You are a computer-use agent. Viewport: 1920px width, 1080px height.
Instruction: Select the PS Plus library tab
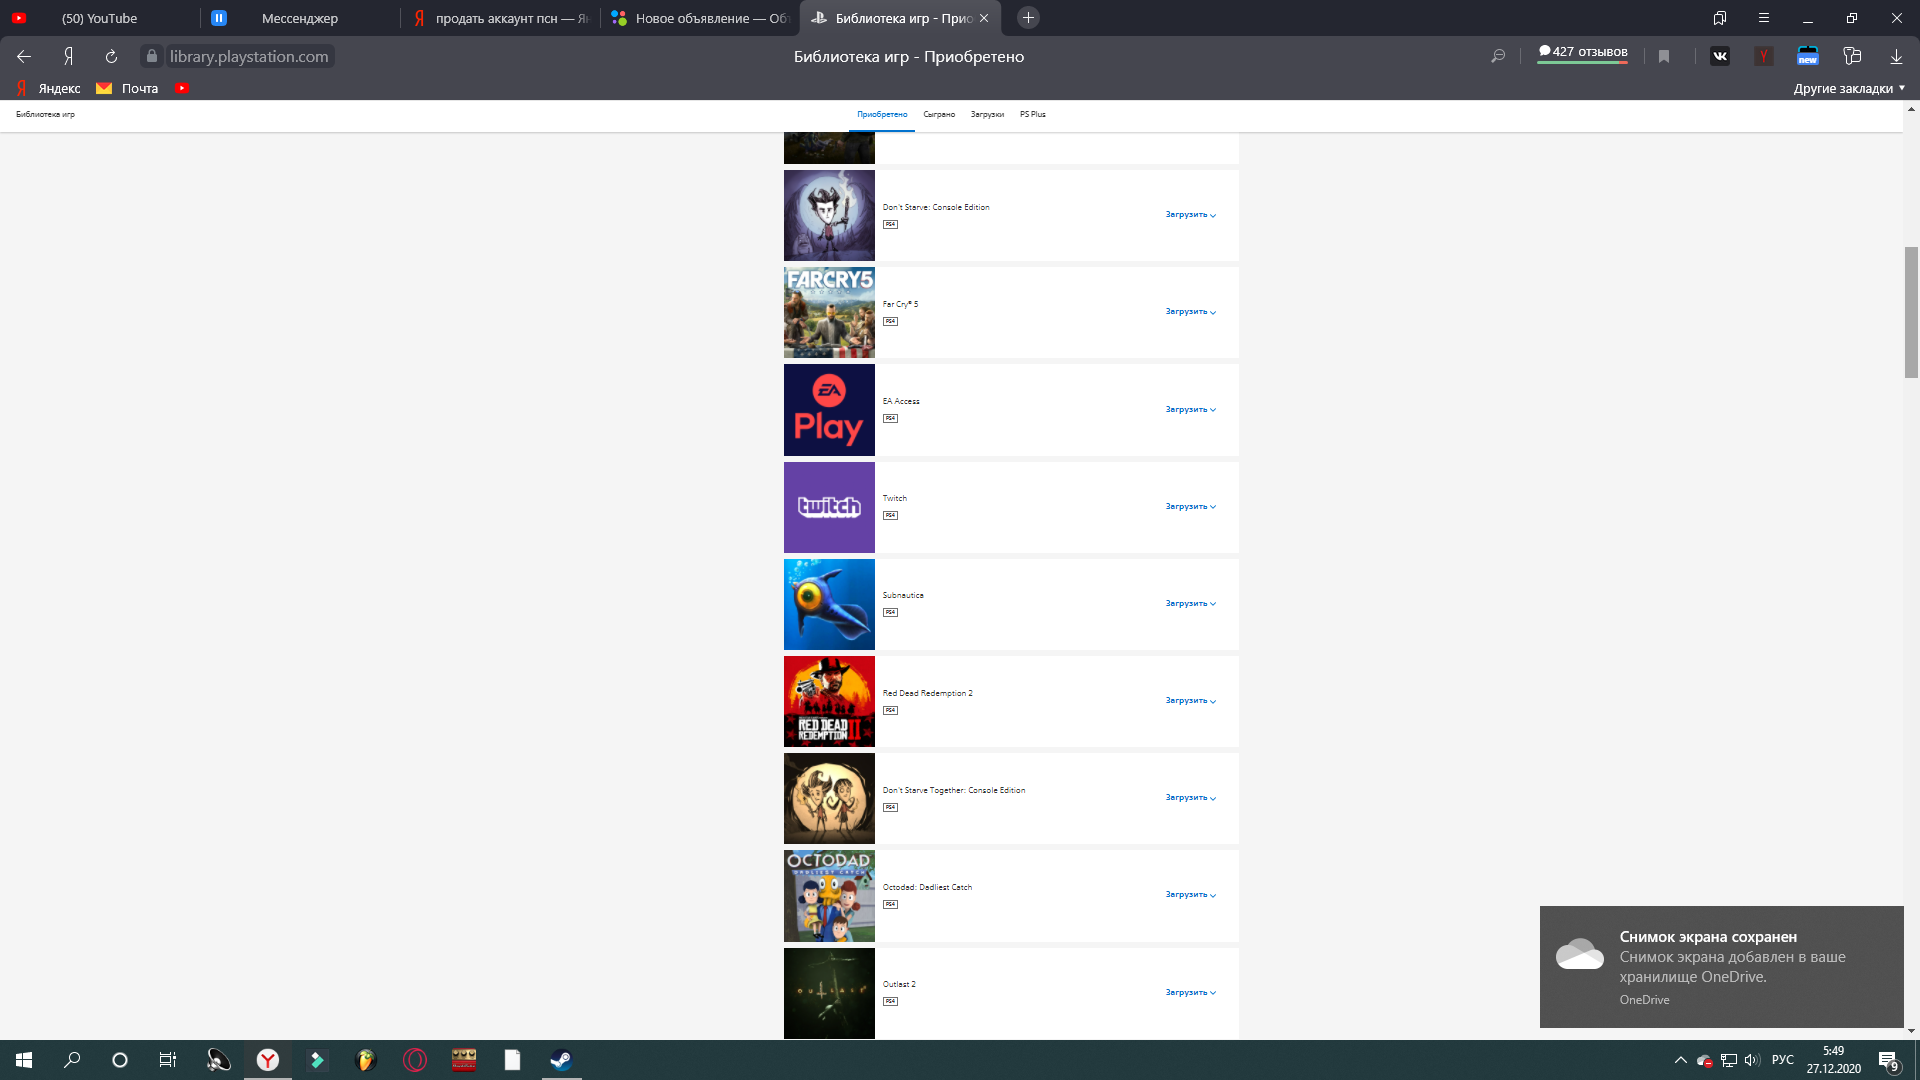[1033, 115]
